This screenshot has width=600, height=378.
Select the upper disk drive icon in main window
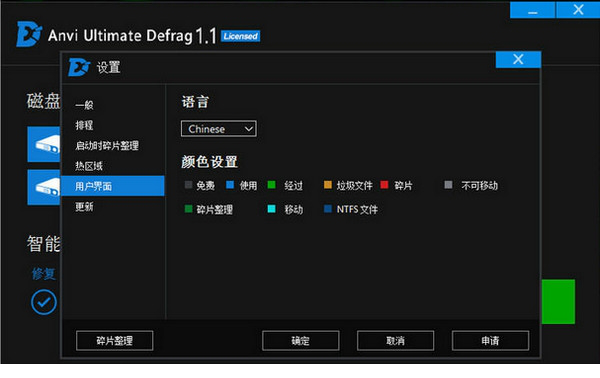coord(44,144)
